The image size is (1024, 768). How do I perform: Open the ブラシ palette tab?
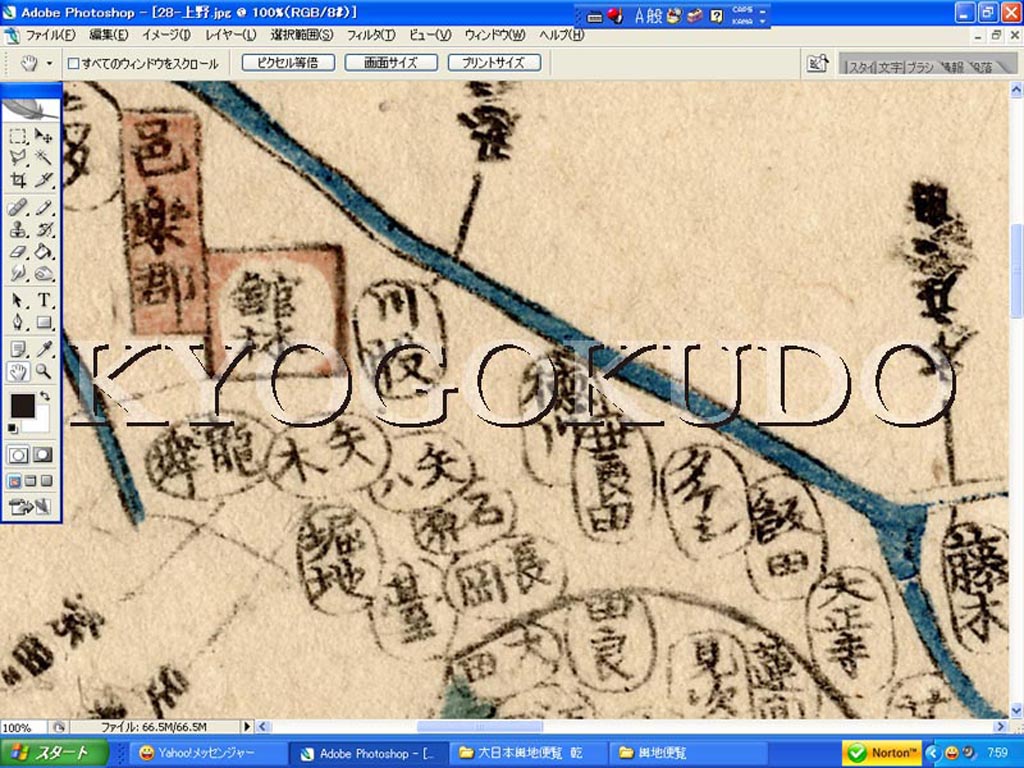tap(920, 67)
